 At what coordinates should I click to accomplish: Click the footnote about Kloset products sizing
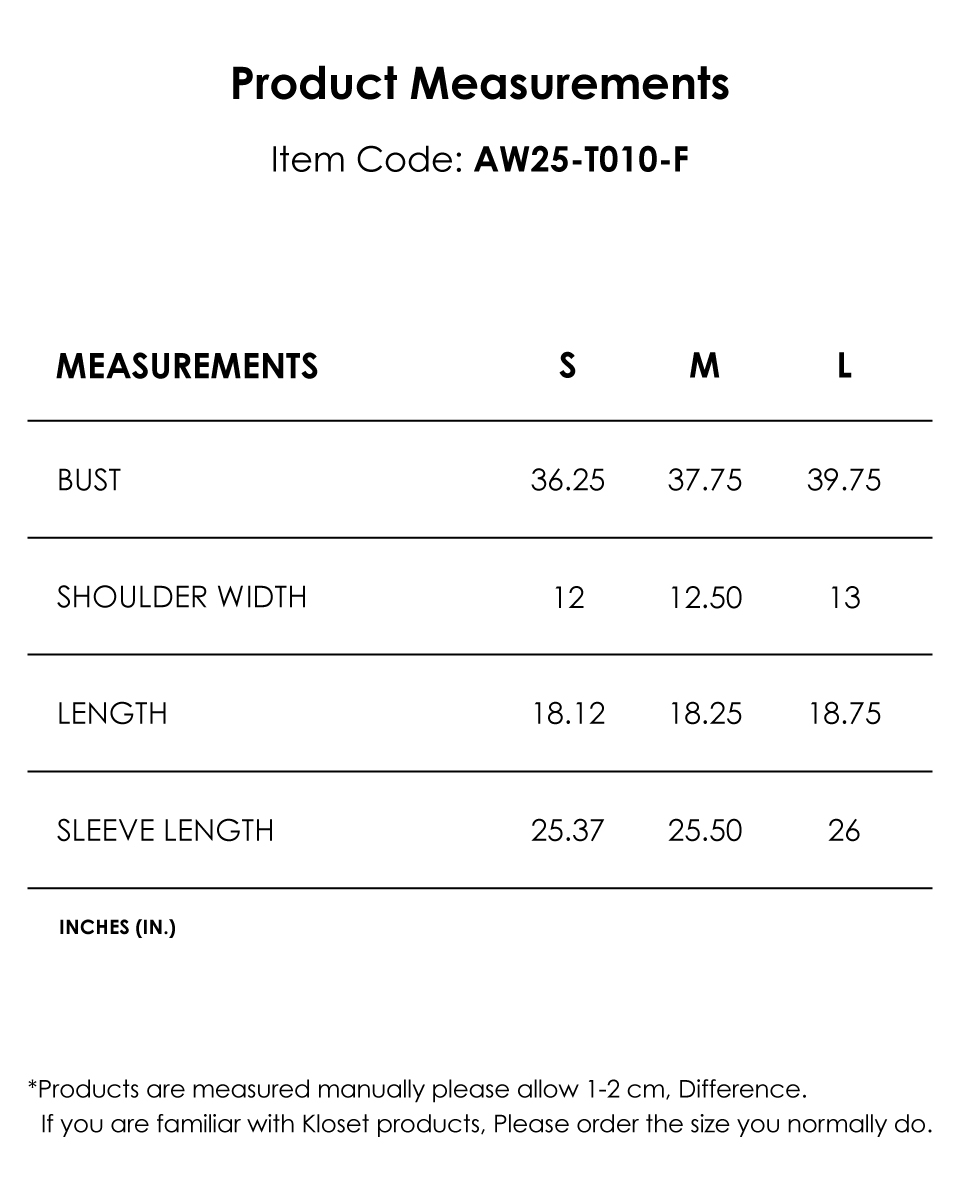click(486, 1124)
